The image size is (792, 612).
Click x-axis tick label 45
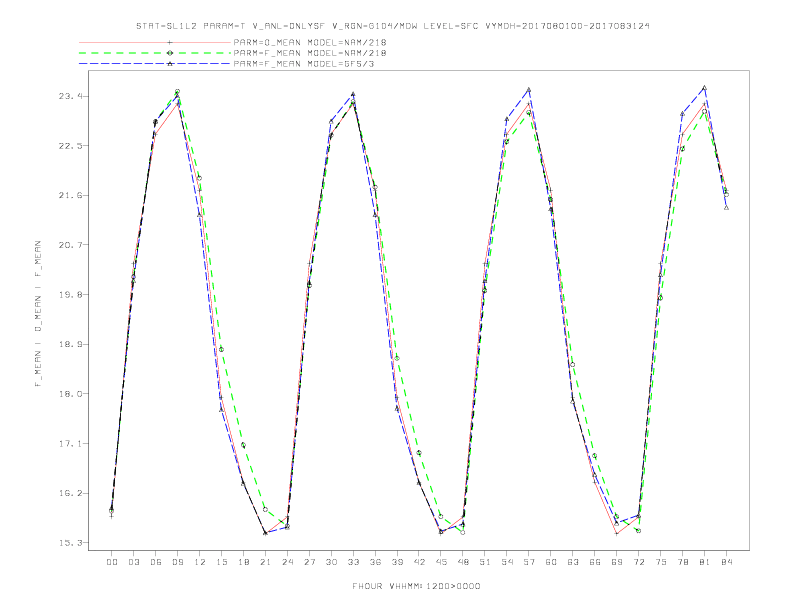(x=441, y=562)
